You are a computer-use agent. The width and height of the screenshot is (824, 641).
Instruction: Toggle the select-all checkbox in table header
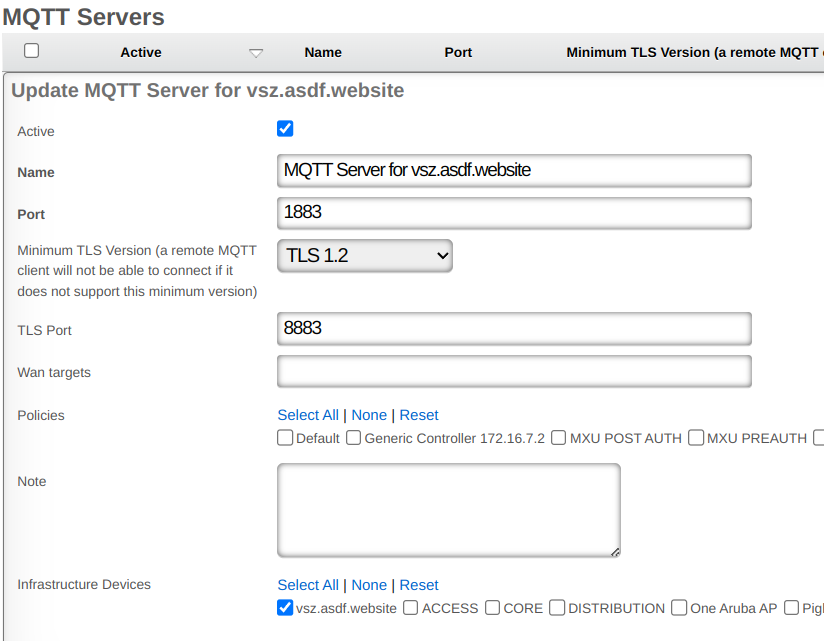32,51
